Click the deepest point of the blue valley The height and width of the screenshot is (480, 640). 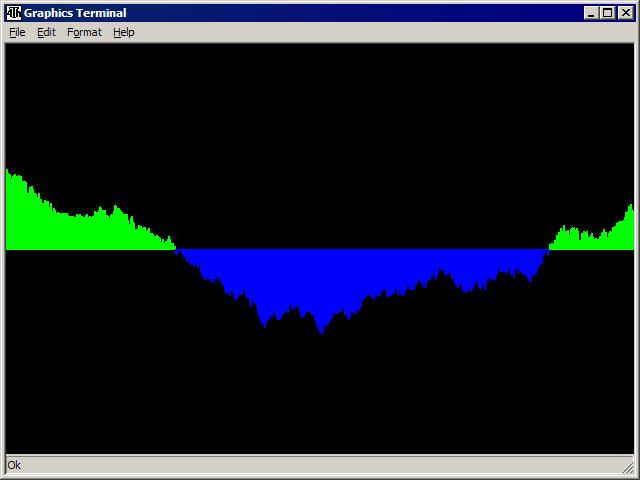click(x=321, y=330)
